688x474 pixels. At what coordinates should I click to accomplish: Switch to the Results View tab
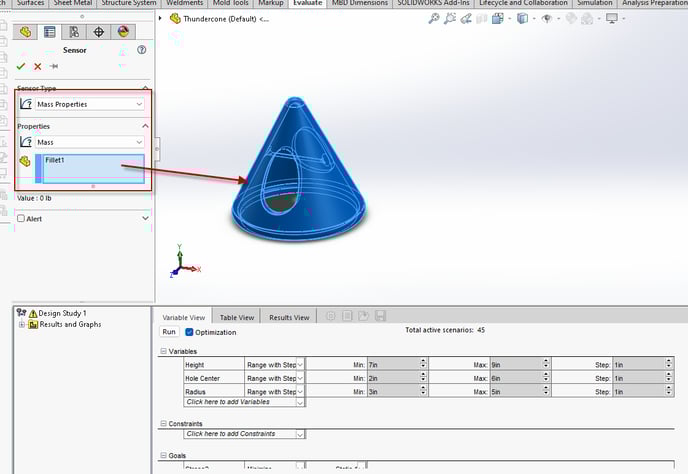point(289,317)
